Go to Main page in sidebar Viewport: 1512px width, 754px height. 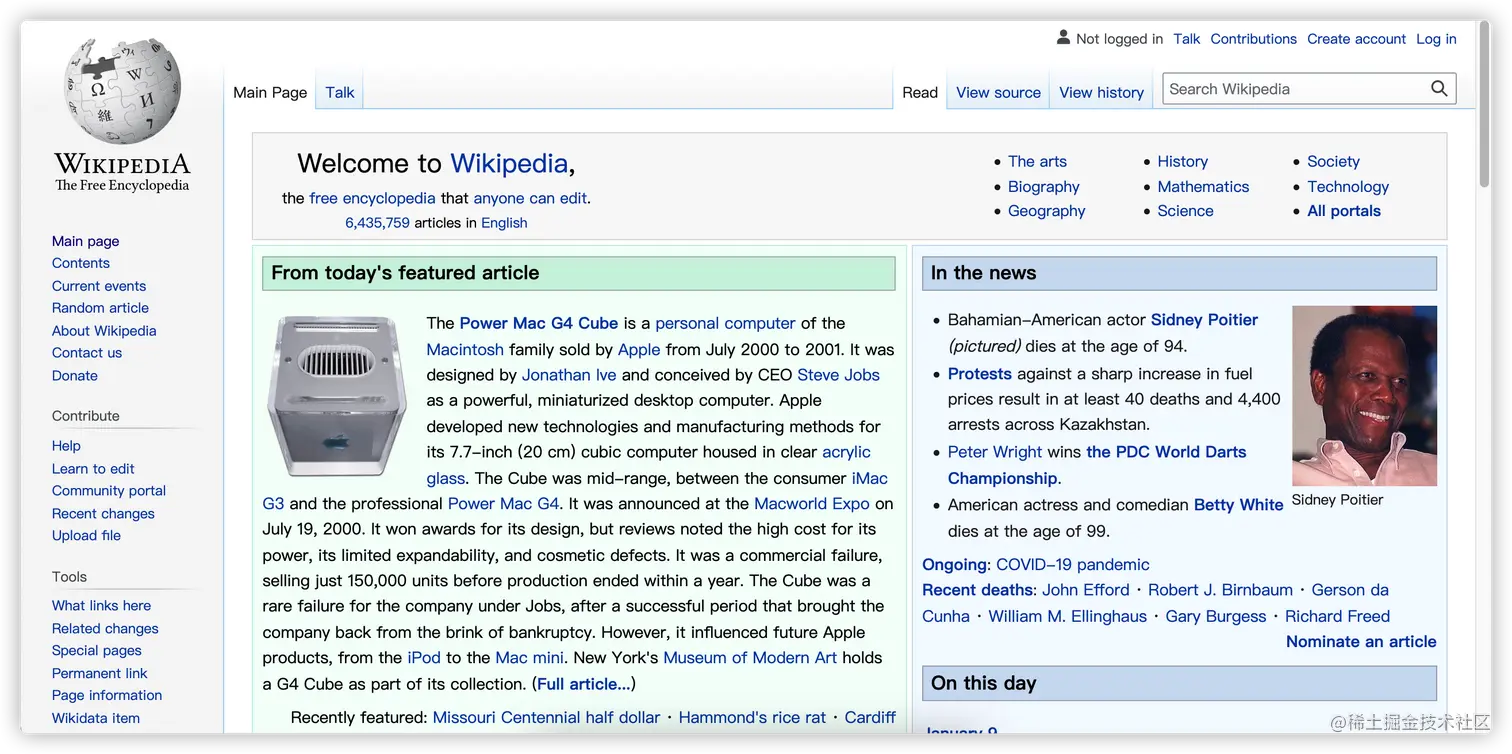pyautogui.click(x=85, y=241)
